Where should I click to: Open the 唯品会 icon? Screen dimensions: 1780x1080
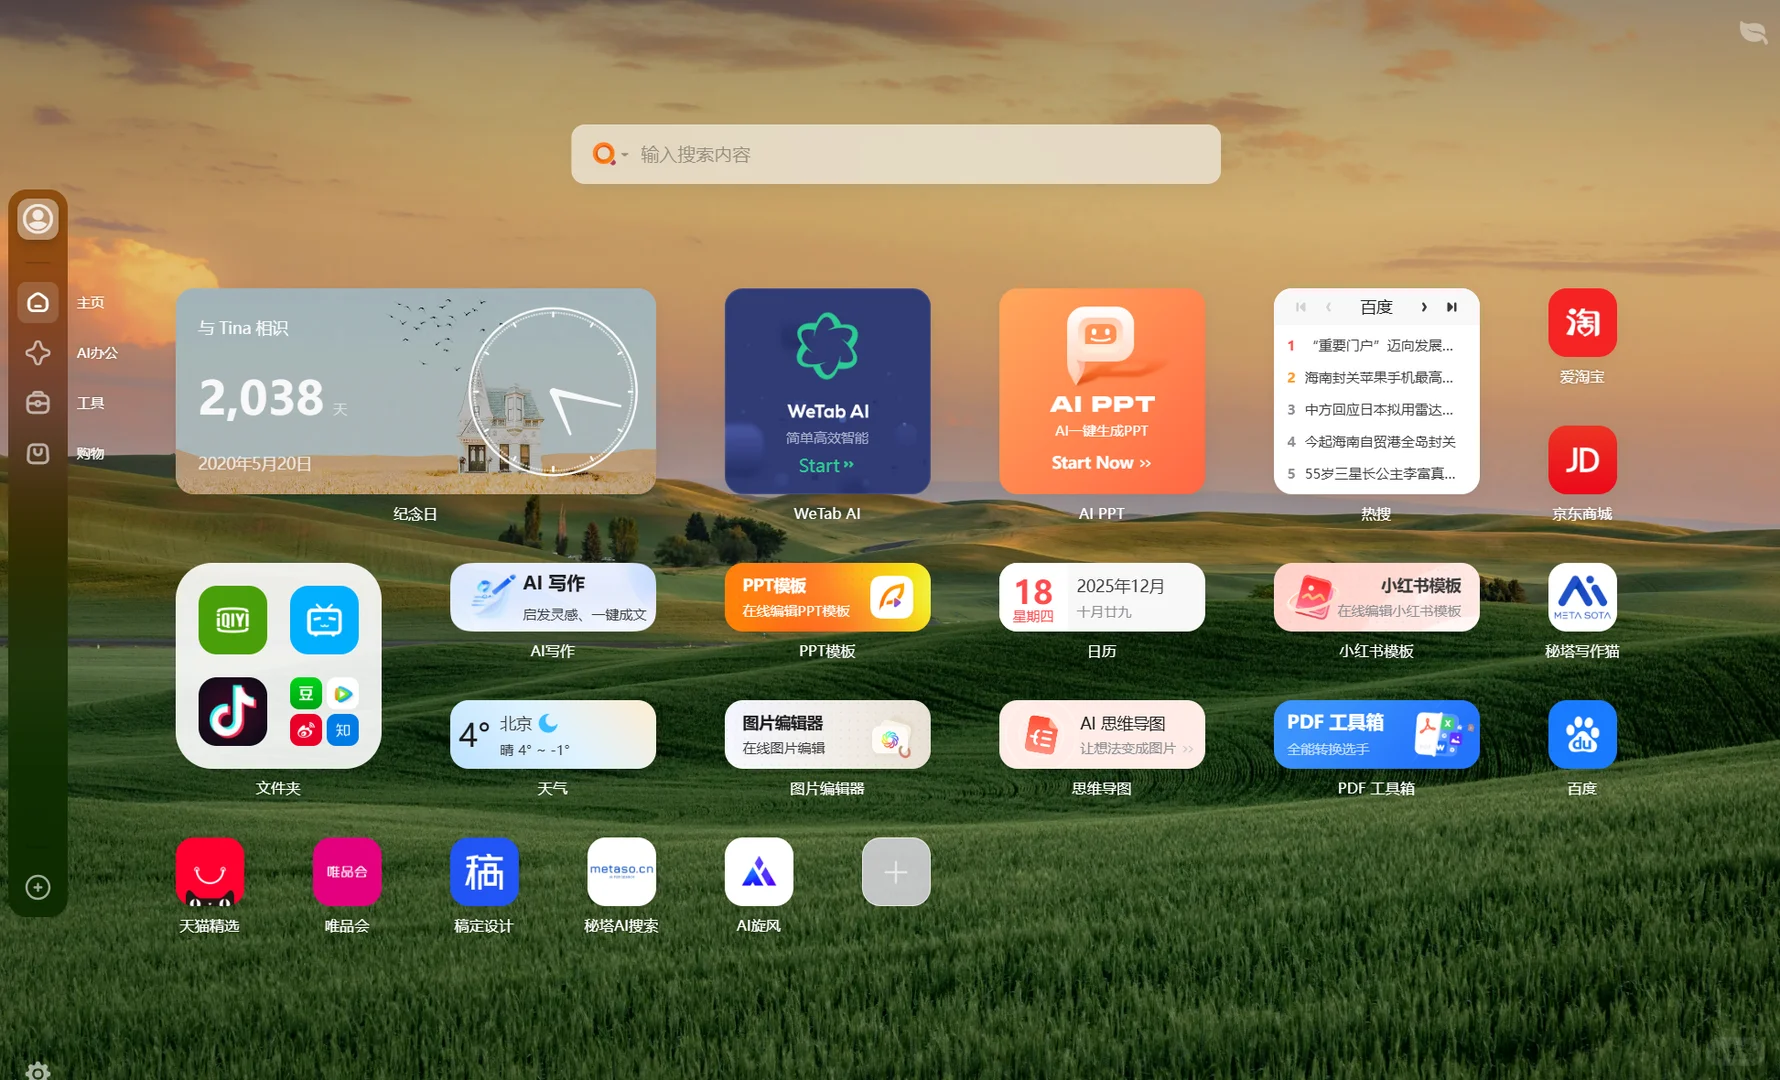(x=347, y=872)
